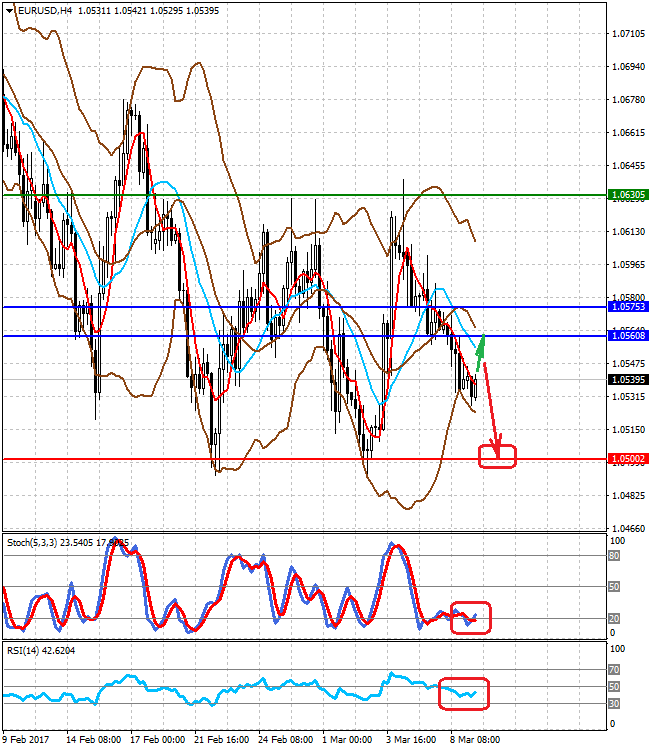Click the 1 Mar 00:00 time label

[347, 740]
